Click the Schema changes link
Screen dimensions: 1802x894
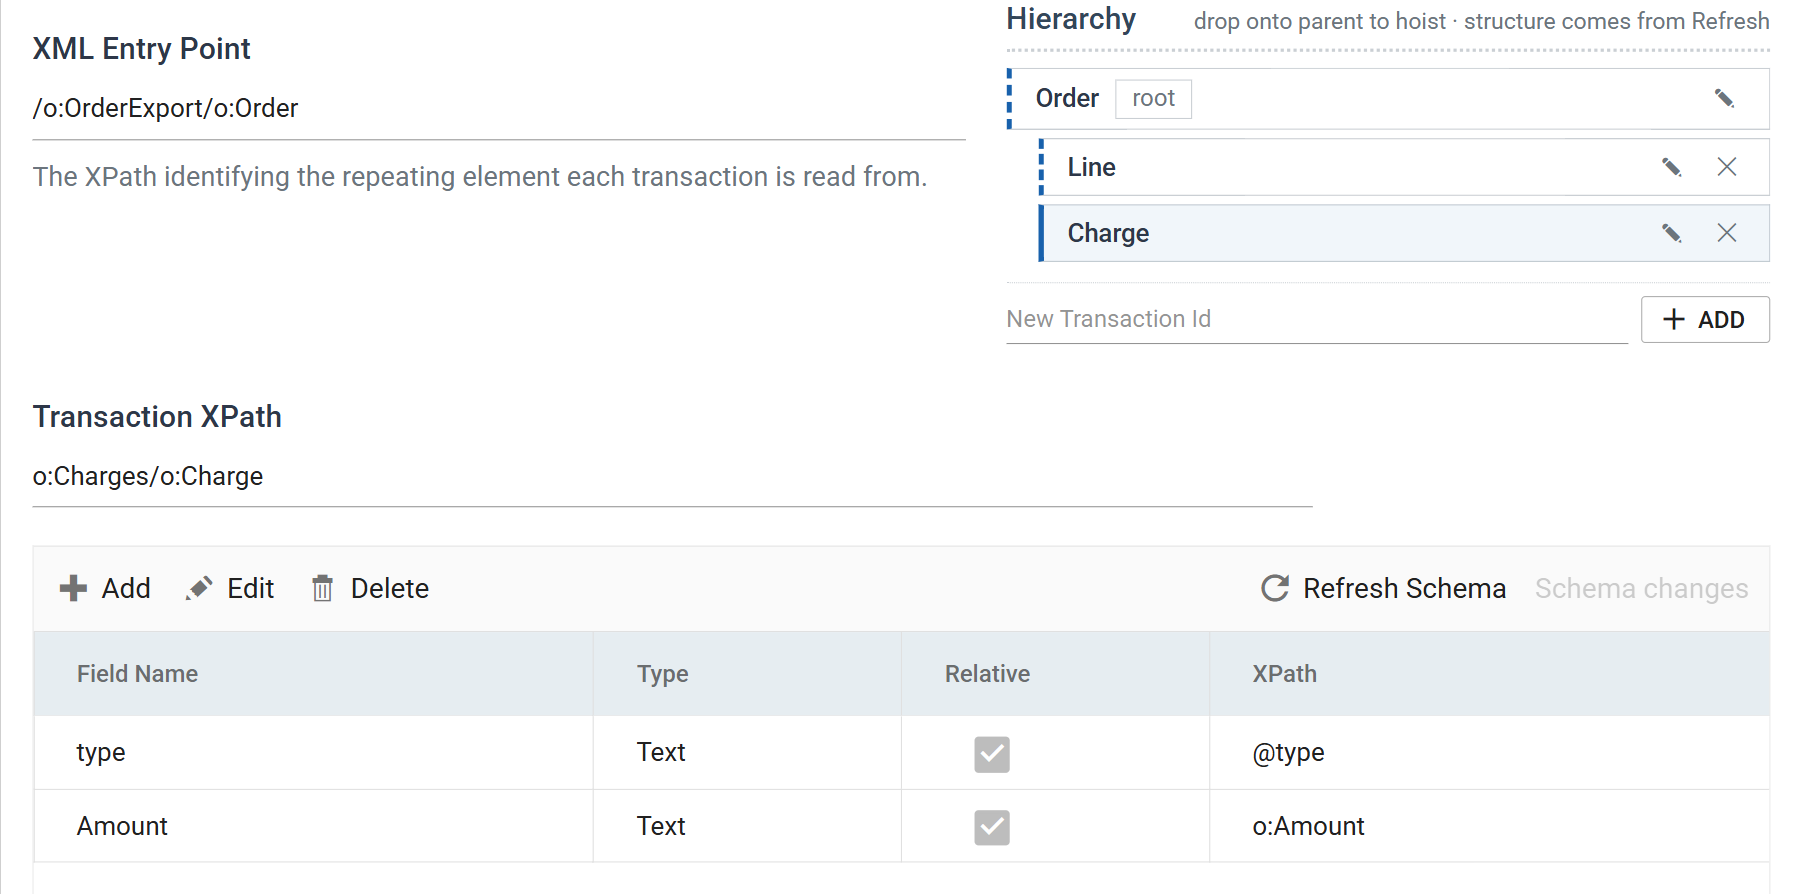pos(1641,588)
